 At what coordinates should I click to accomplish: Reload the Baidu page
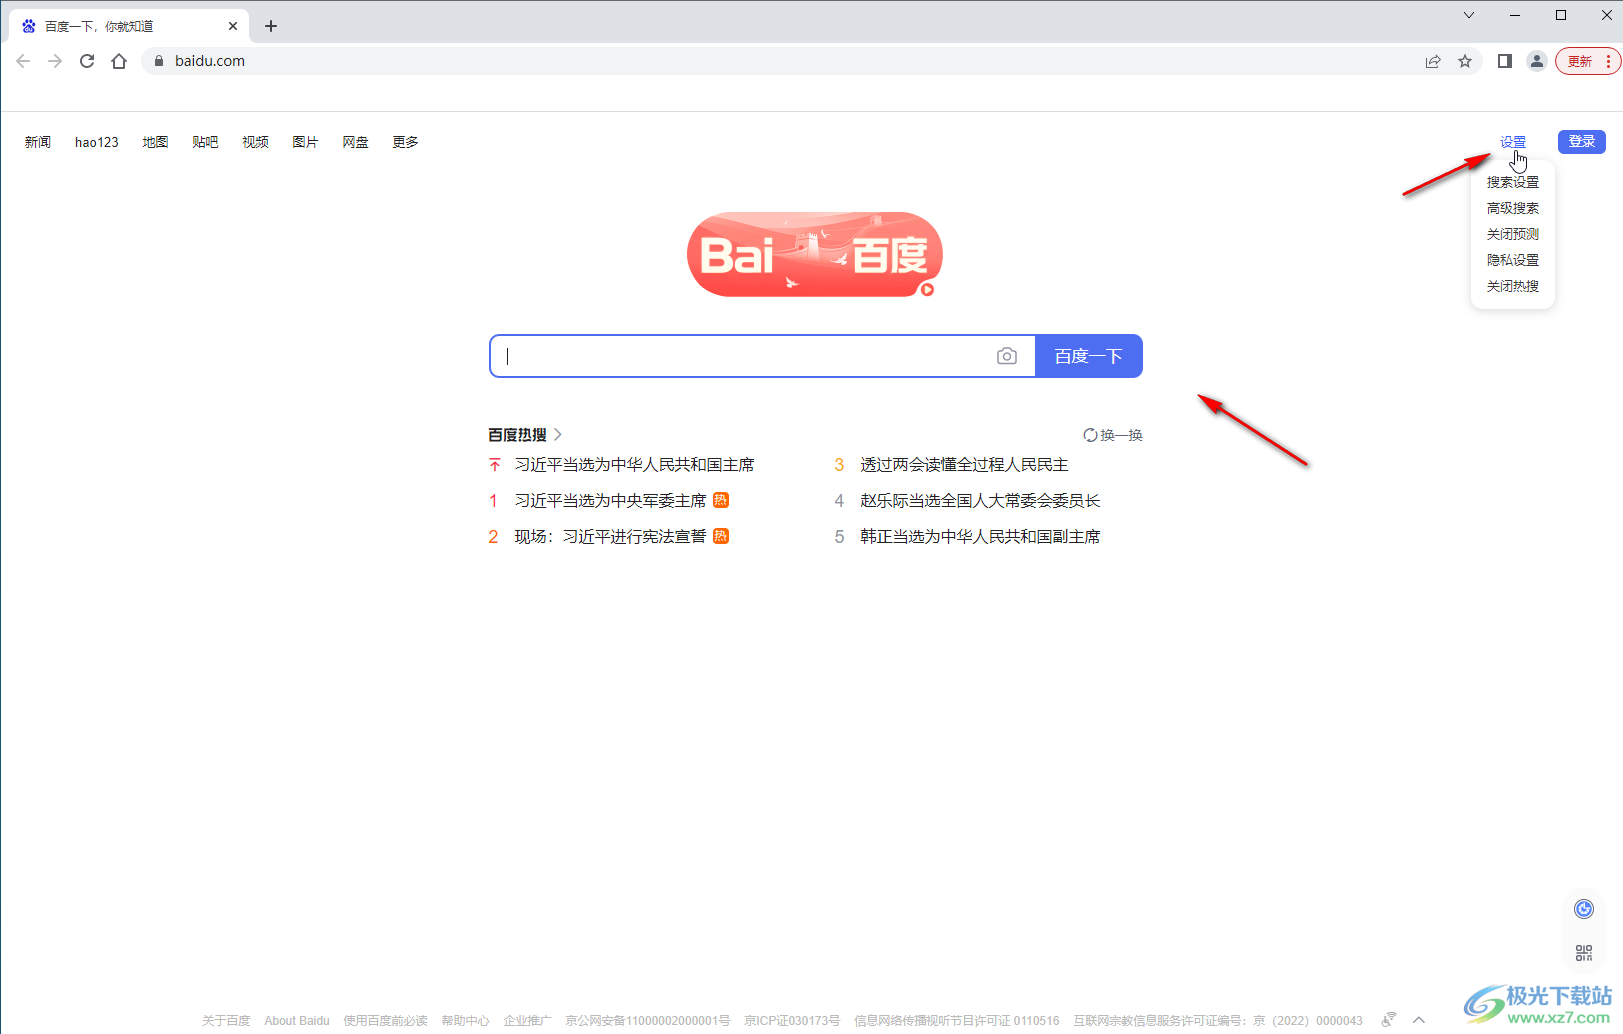coord(87,61)
